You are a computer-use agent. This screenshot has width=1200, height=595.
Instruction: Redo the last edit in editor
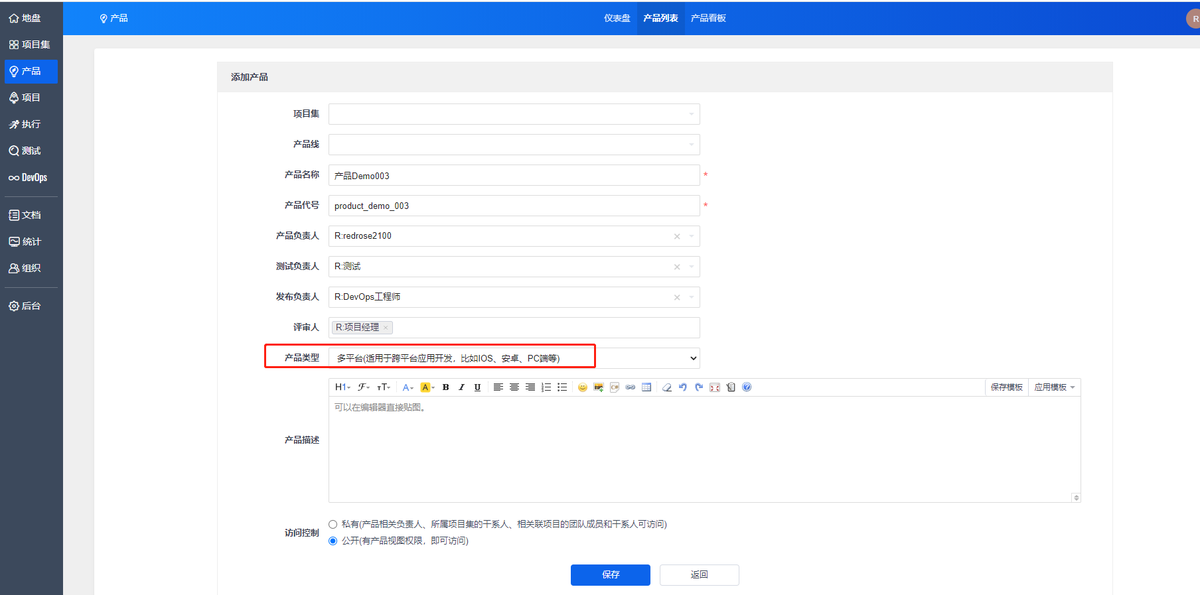699,387
